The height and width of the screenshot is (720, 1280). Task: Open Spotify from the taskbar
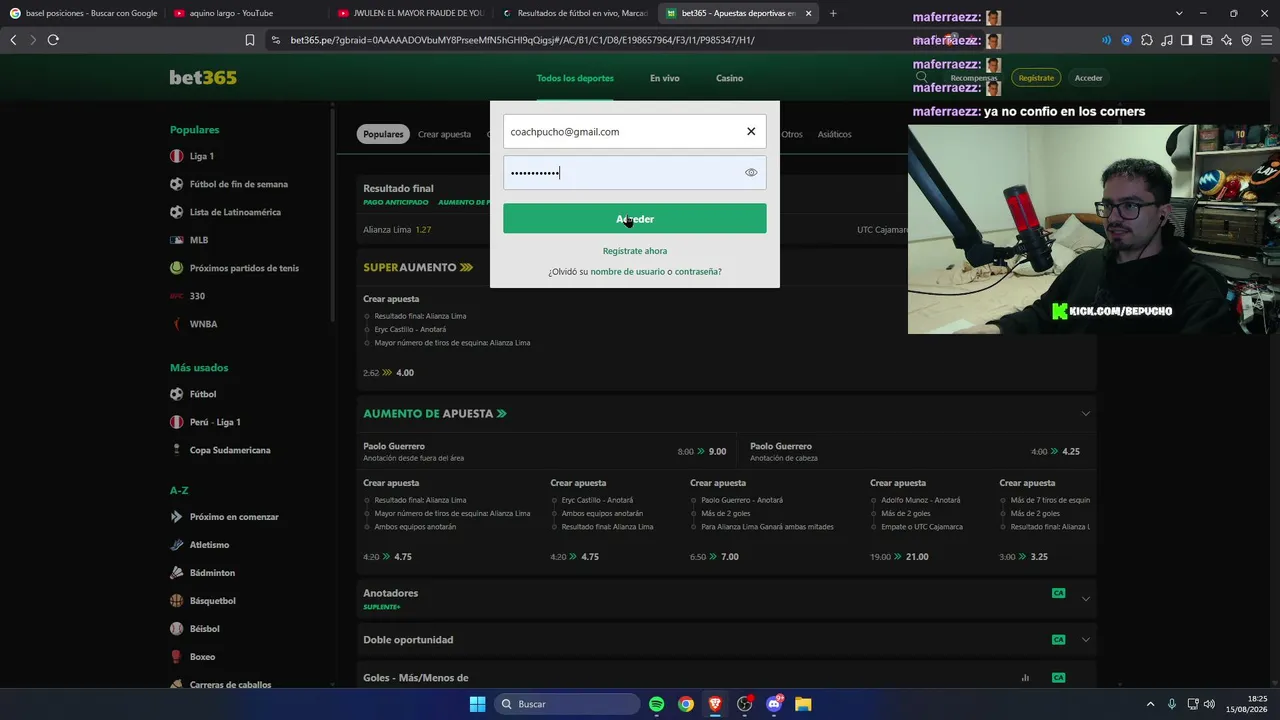[x=657, y=704]
